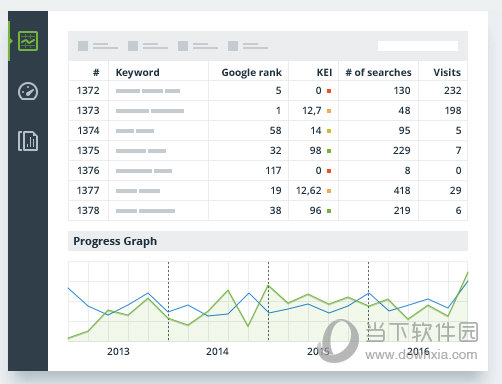Screen dimensions: 502x384
Task: Click Google rank value 58
Action: point(276,130)
